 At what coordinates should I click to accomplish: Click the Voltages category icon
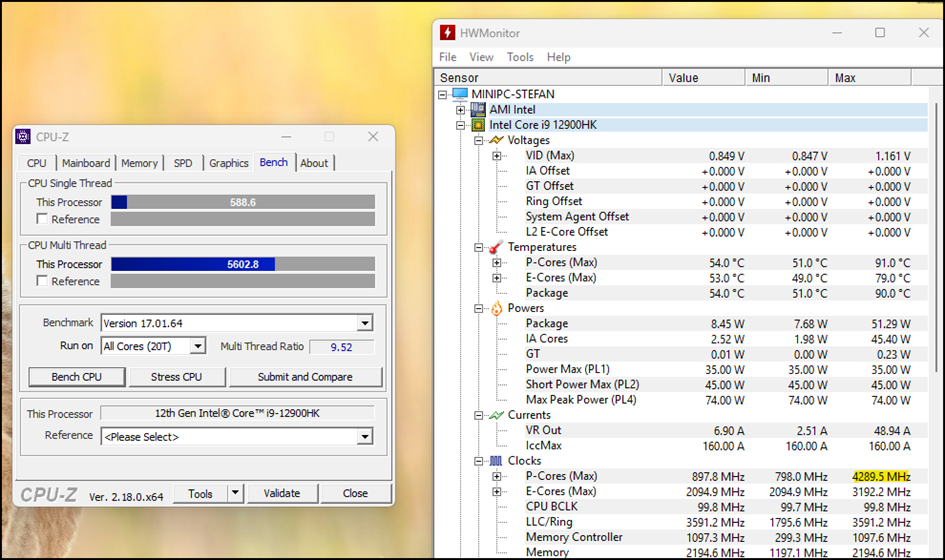pyautogui.click(x=496, y=140)
